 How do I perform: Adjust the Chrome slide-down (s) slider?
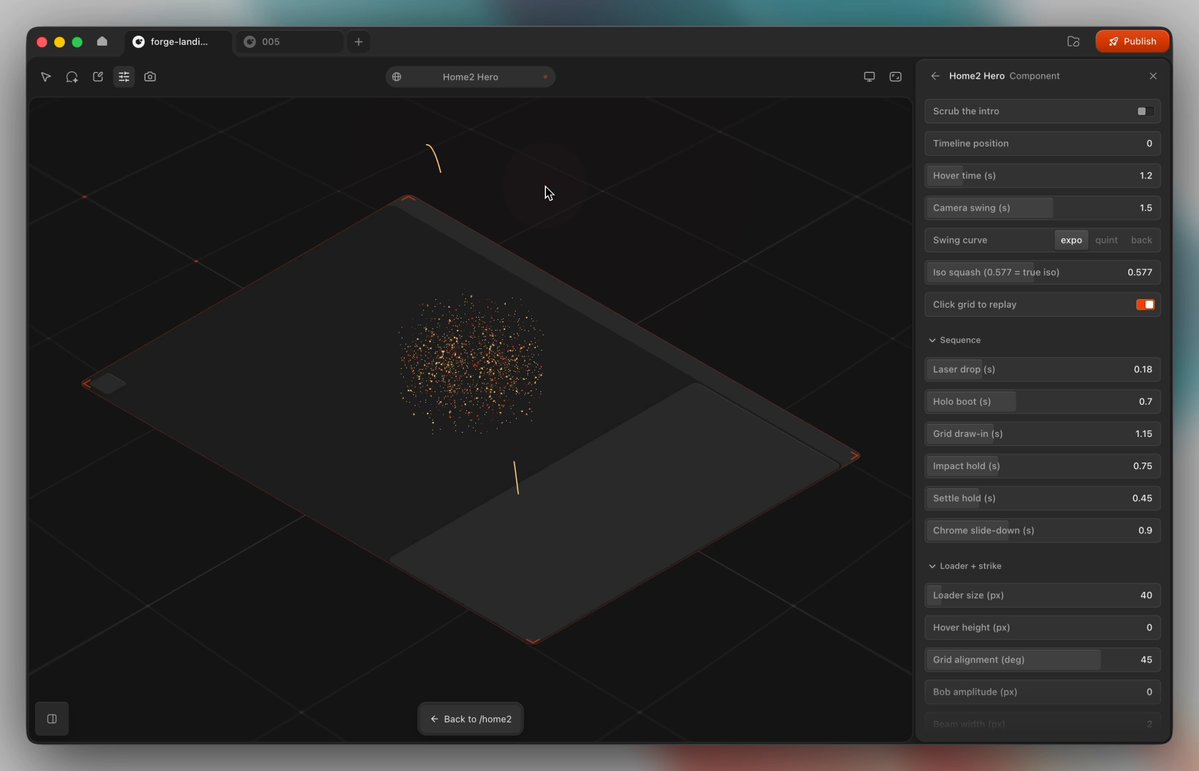(1042, 530)
